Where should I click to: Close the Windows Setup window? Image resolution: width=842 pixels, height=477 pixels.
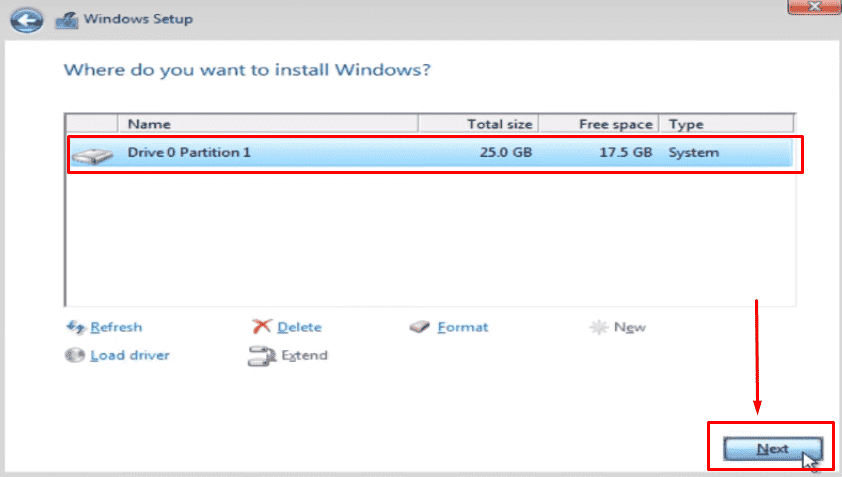(814, 7)
